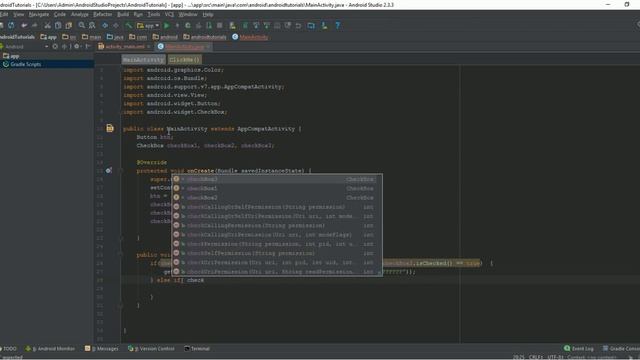This screenshot has height=360, width=640.
Task: Open the Navigate menu
Action: coord(39,14)
